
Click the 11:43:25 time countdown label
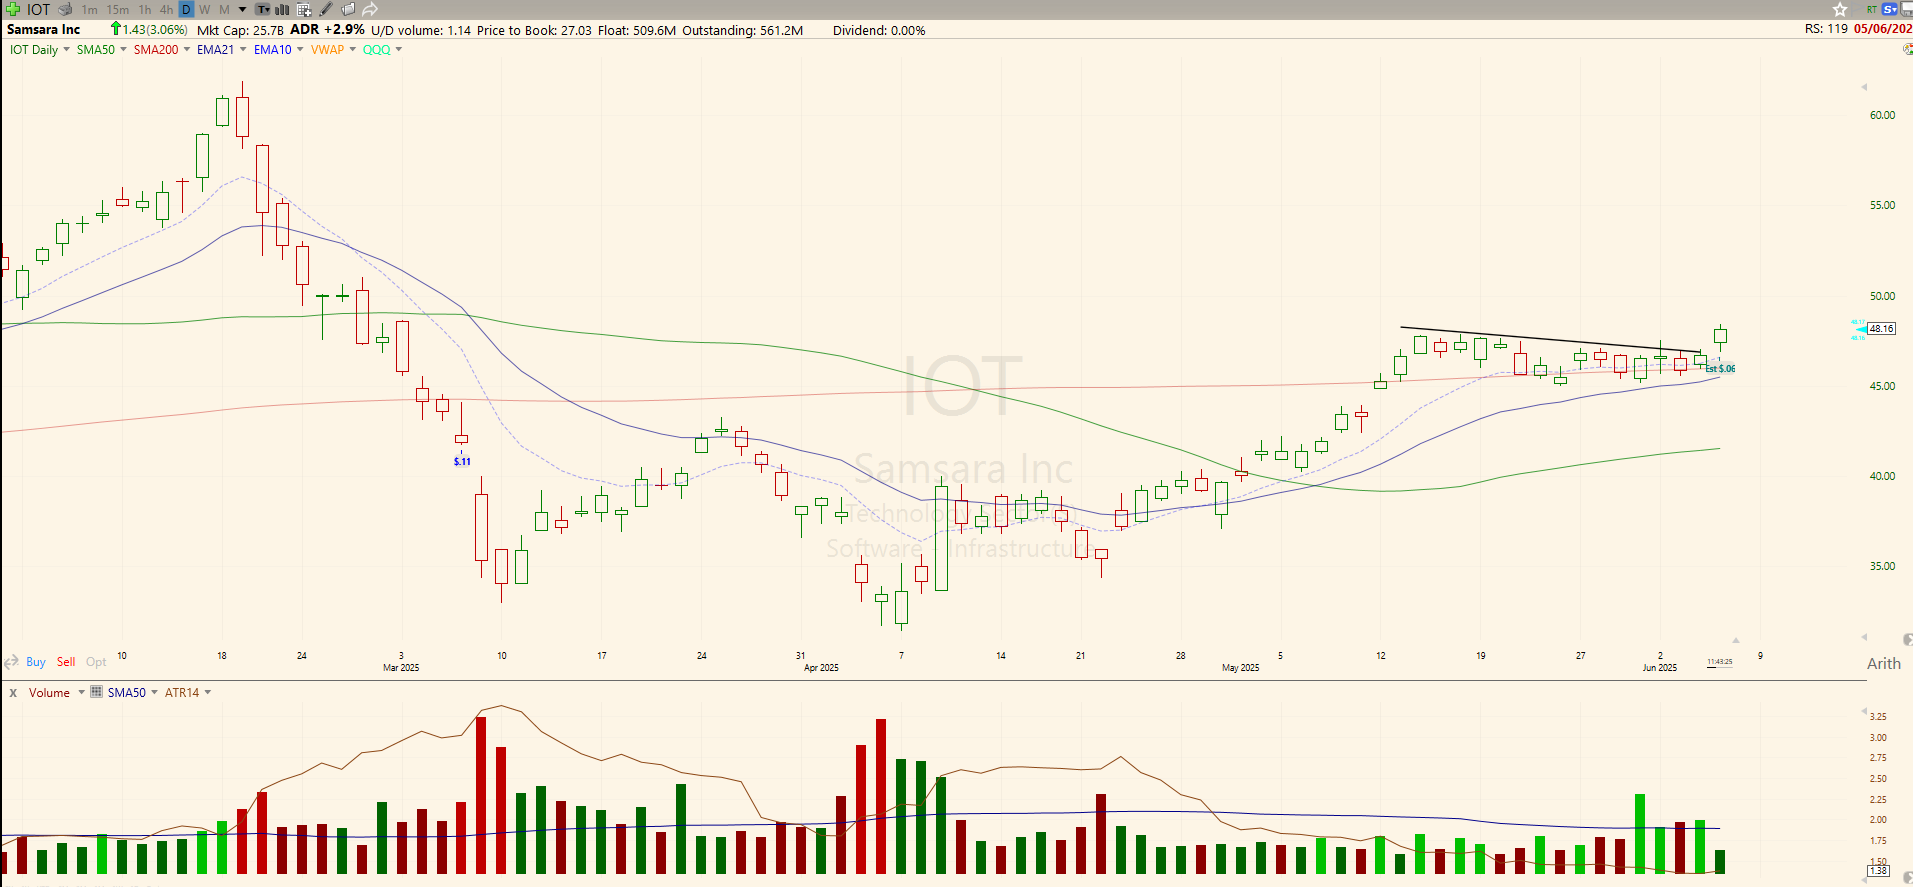pyautogui.click(x=1719, y=662)
